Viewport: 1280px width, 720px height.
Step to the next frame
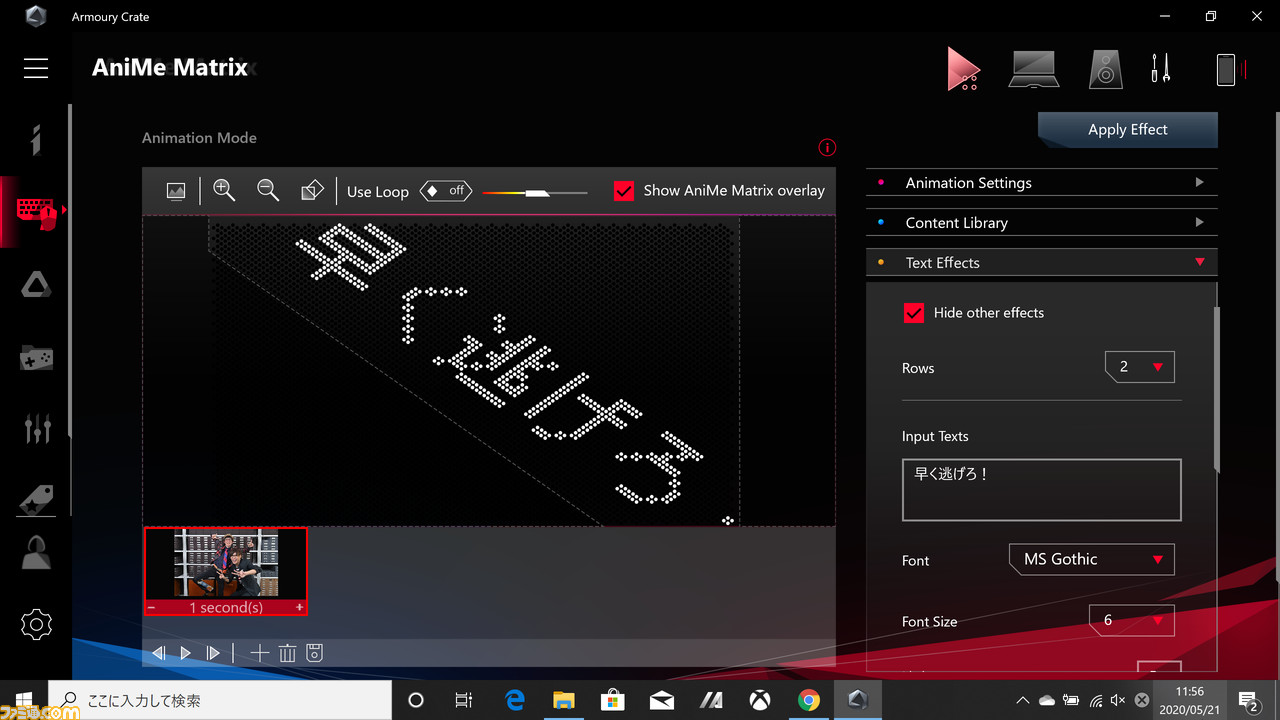(x=212, y=653)
